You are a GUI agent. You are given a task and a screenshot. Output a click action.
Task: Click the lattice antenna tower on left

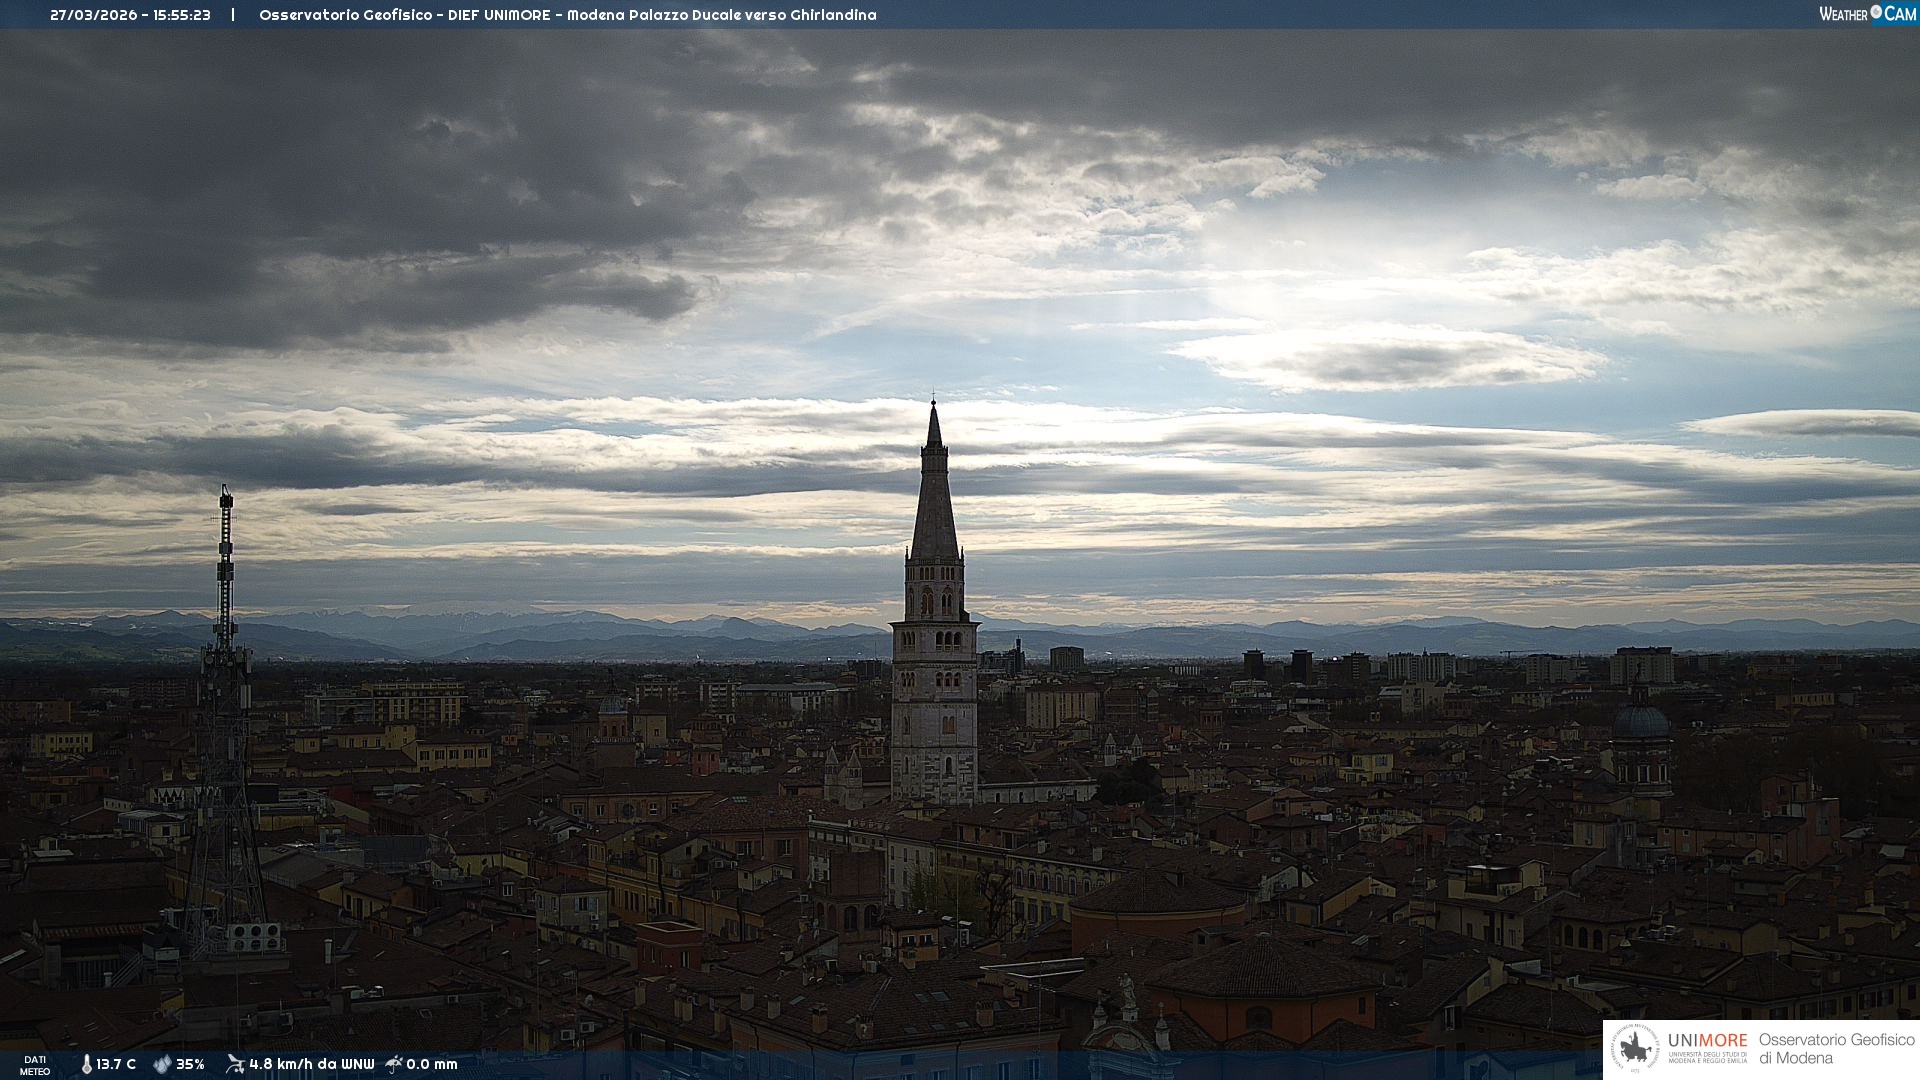[225, 700]
